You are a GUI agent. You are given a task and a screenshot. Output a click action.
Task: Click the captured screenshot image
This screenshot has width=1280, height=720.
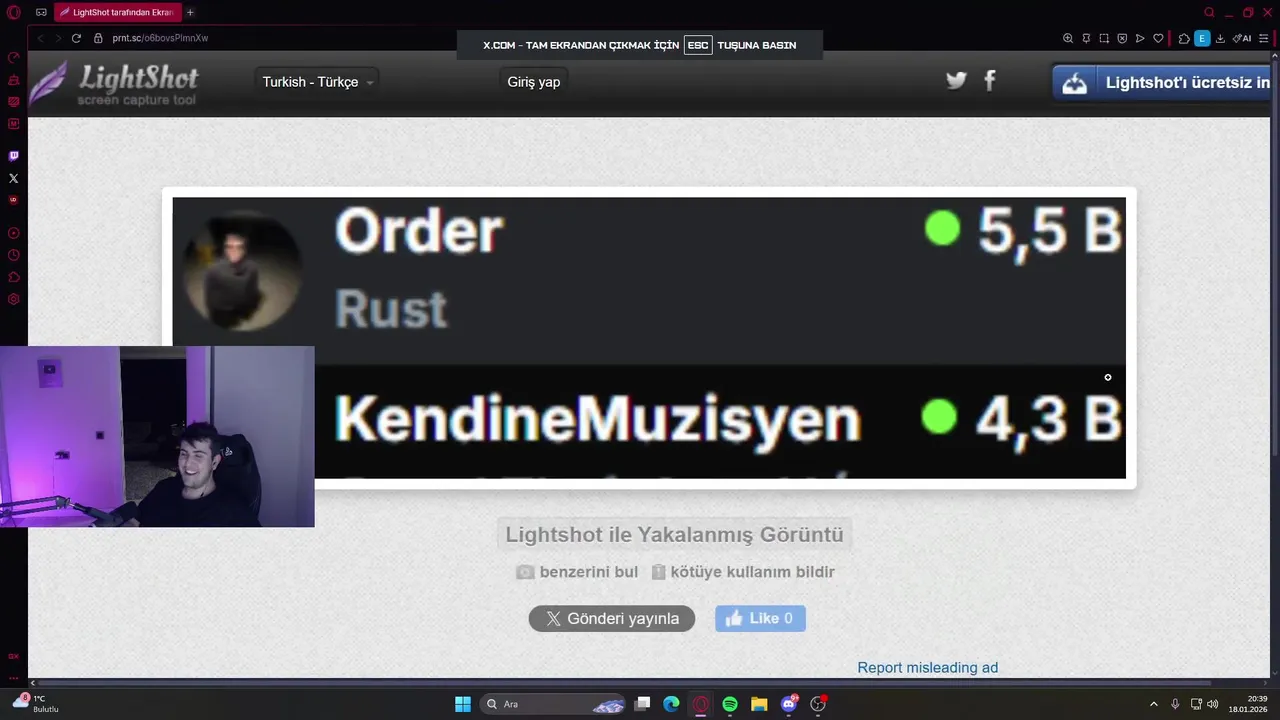649,338
